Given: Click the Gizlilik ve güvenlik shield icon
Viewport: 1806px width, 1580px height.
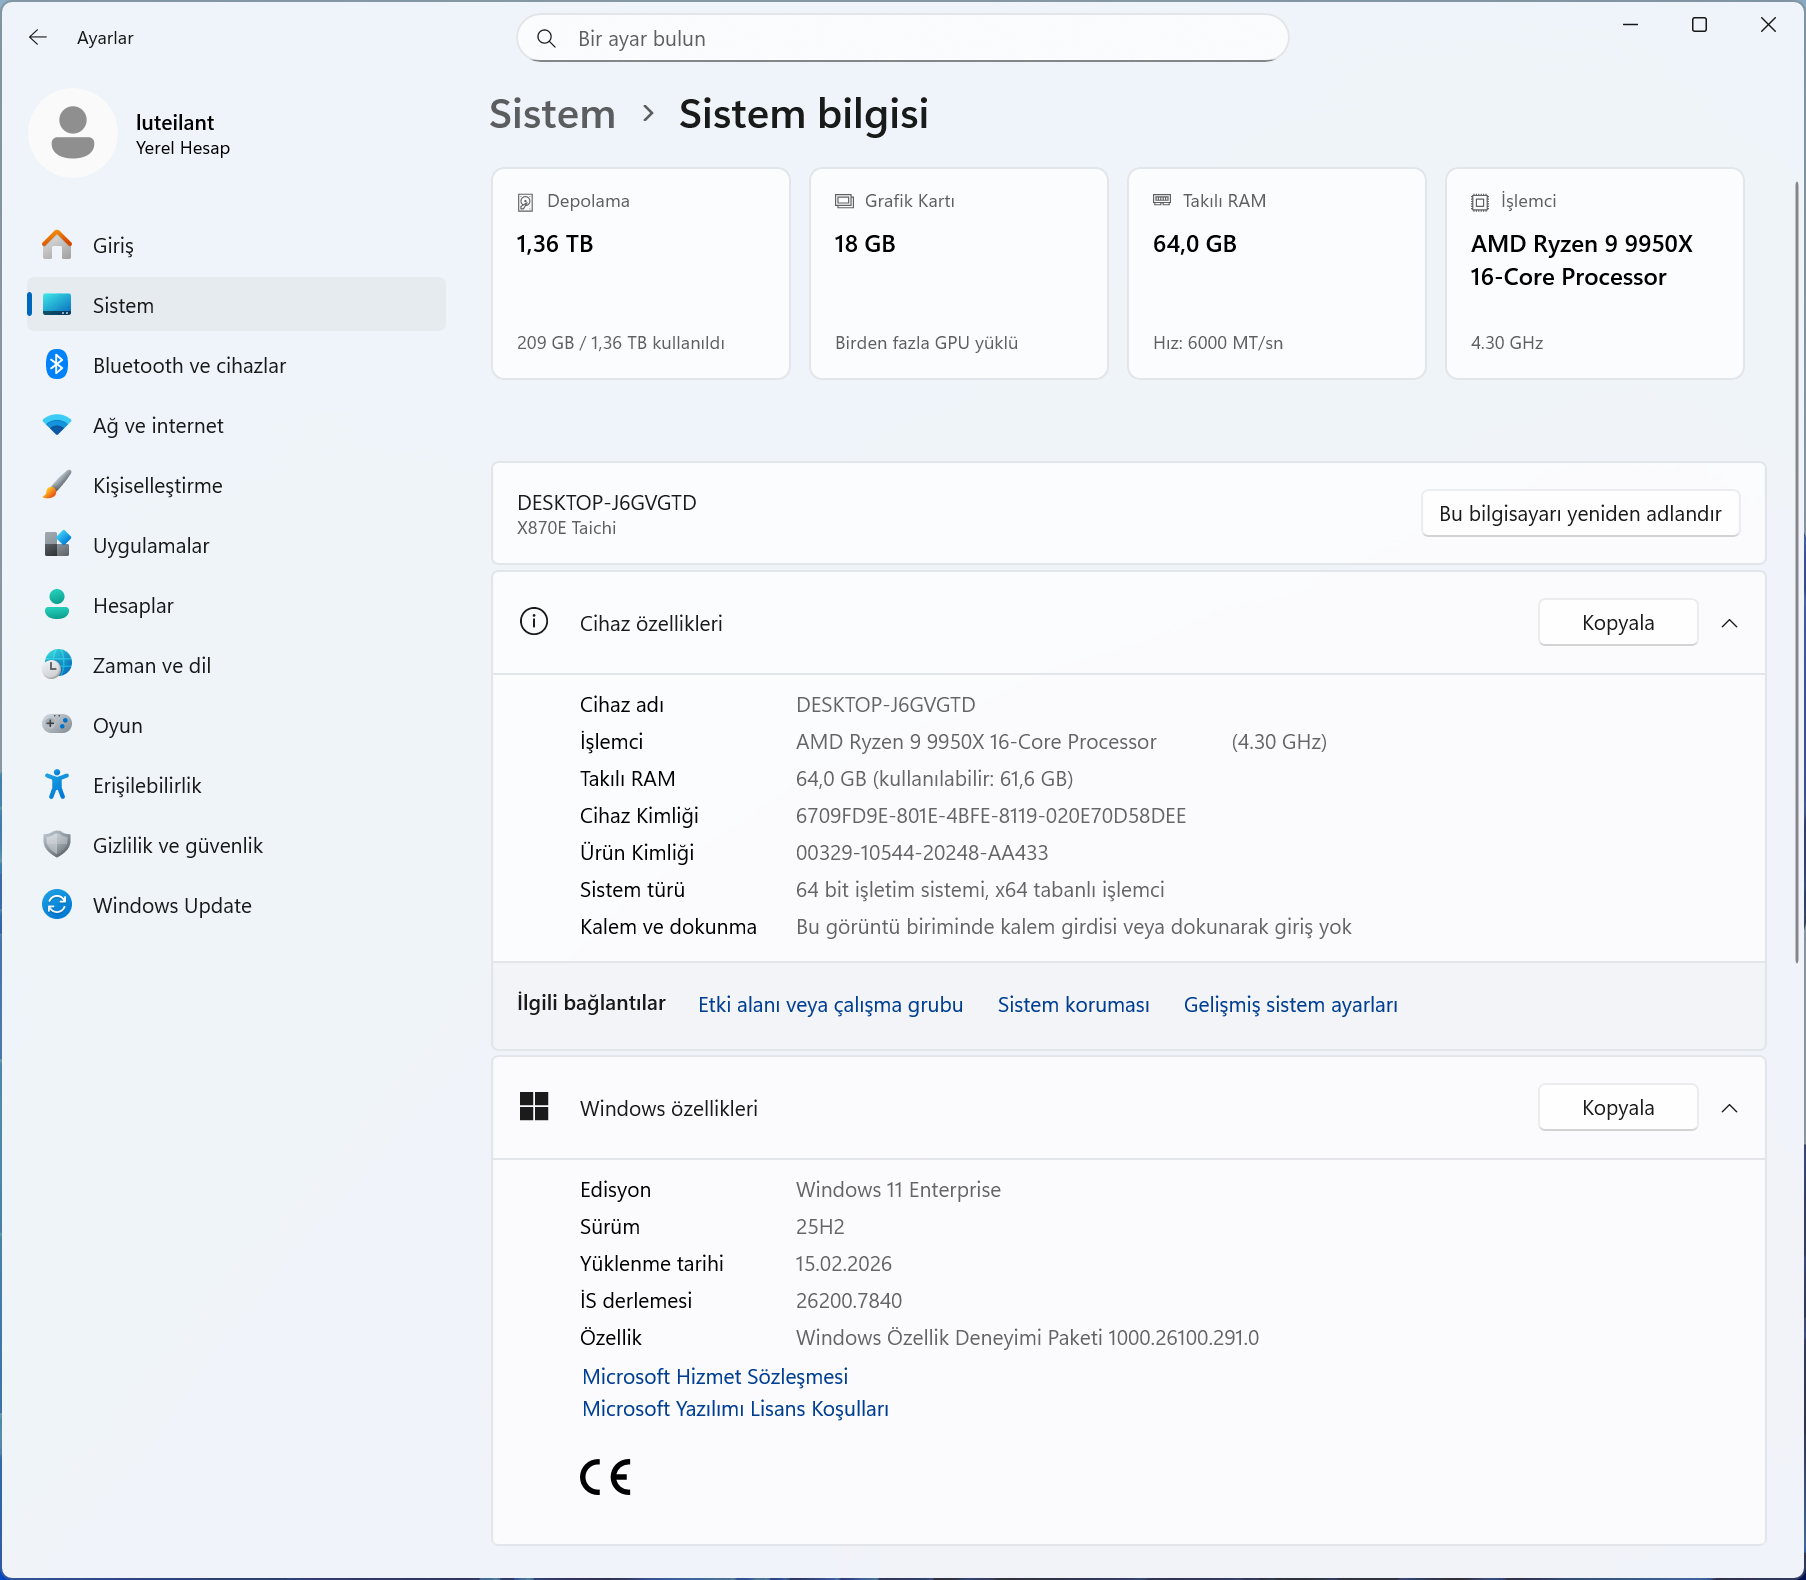Looking at the screenshot, I should click(57, 845).
